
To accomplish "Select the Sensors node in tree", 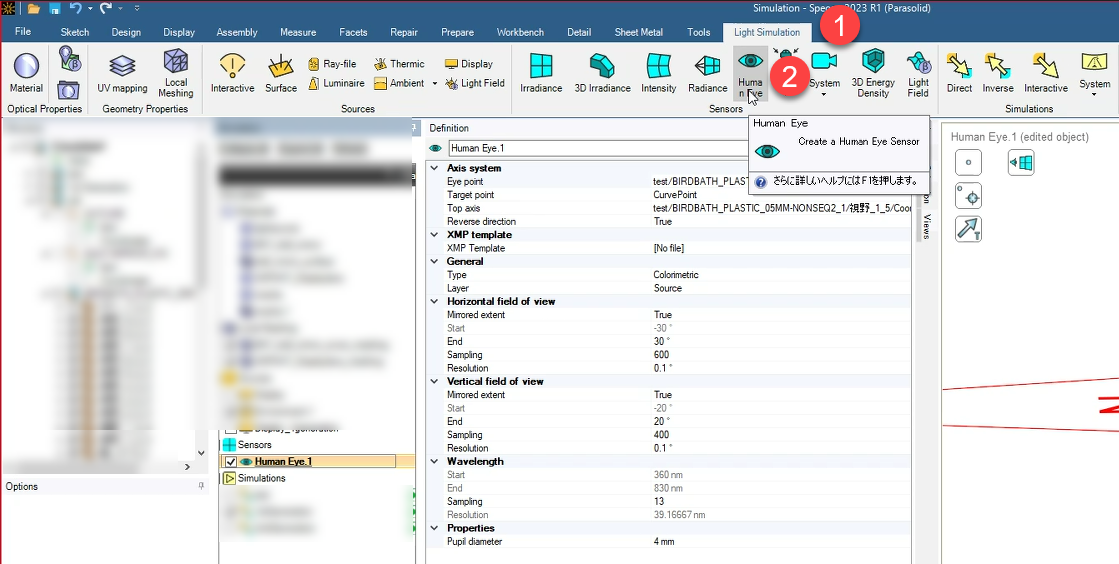I will pyautogui.click(x=255, y=445).
